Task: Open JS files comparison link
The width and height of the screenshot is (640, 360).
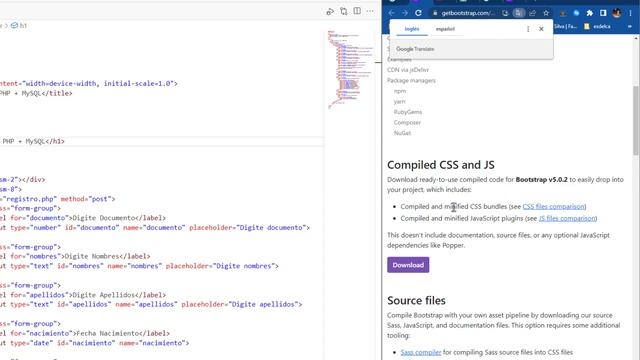Action: 567,218
